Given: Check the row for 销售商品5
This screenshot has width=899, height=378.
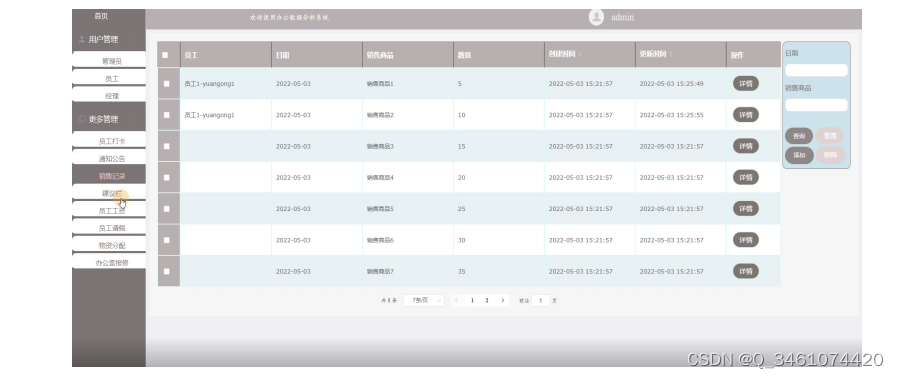Looking at the screenshot, I should pyautogui.click(x=167, y=209).
